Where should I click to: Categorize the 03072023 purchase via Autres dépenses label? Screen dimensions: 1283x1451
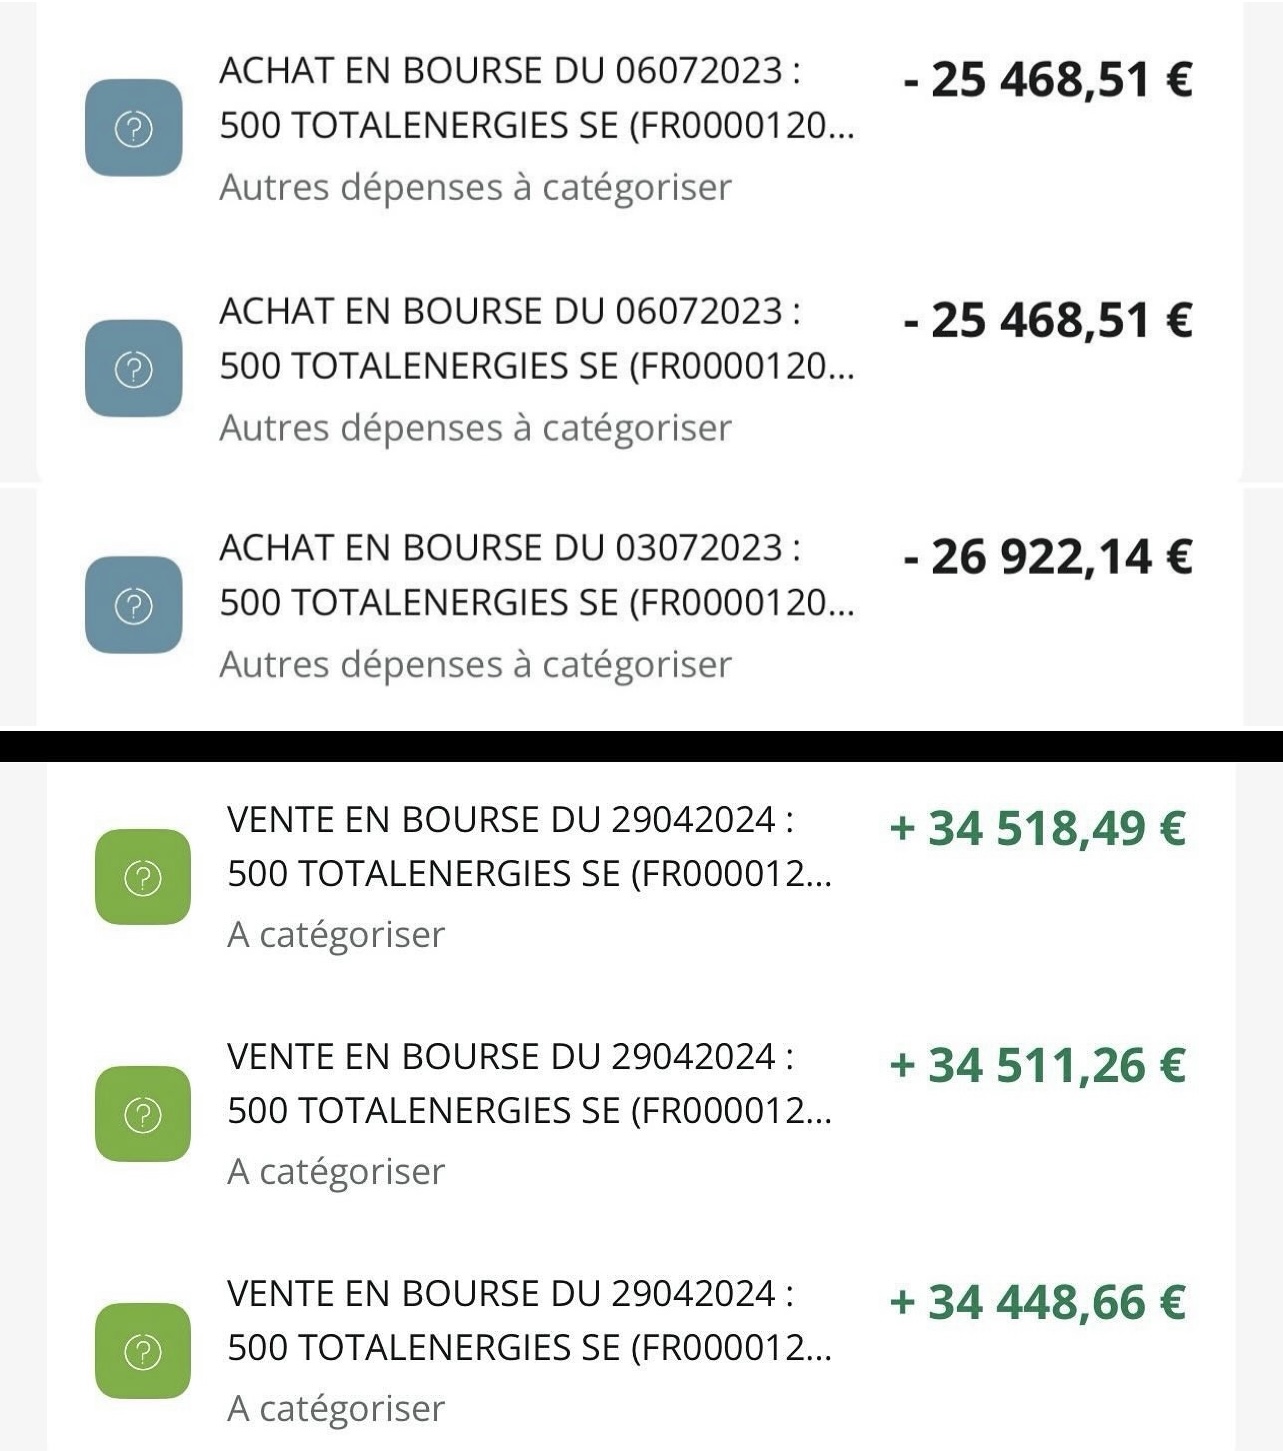tap(475, 665)
